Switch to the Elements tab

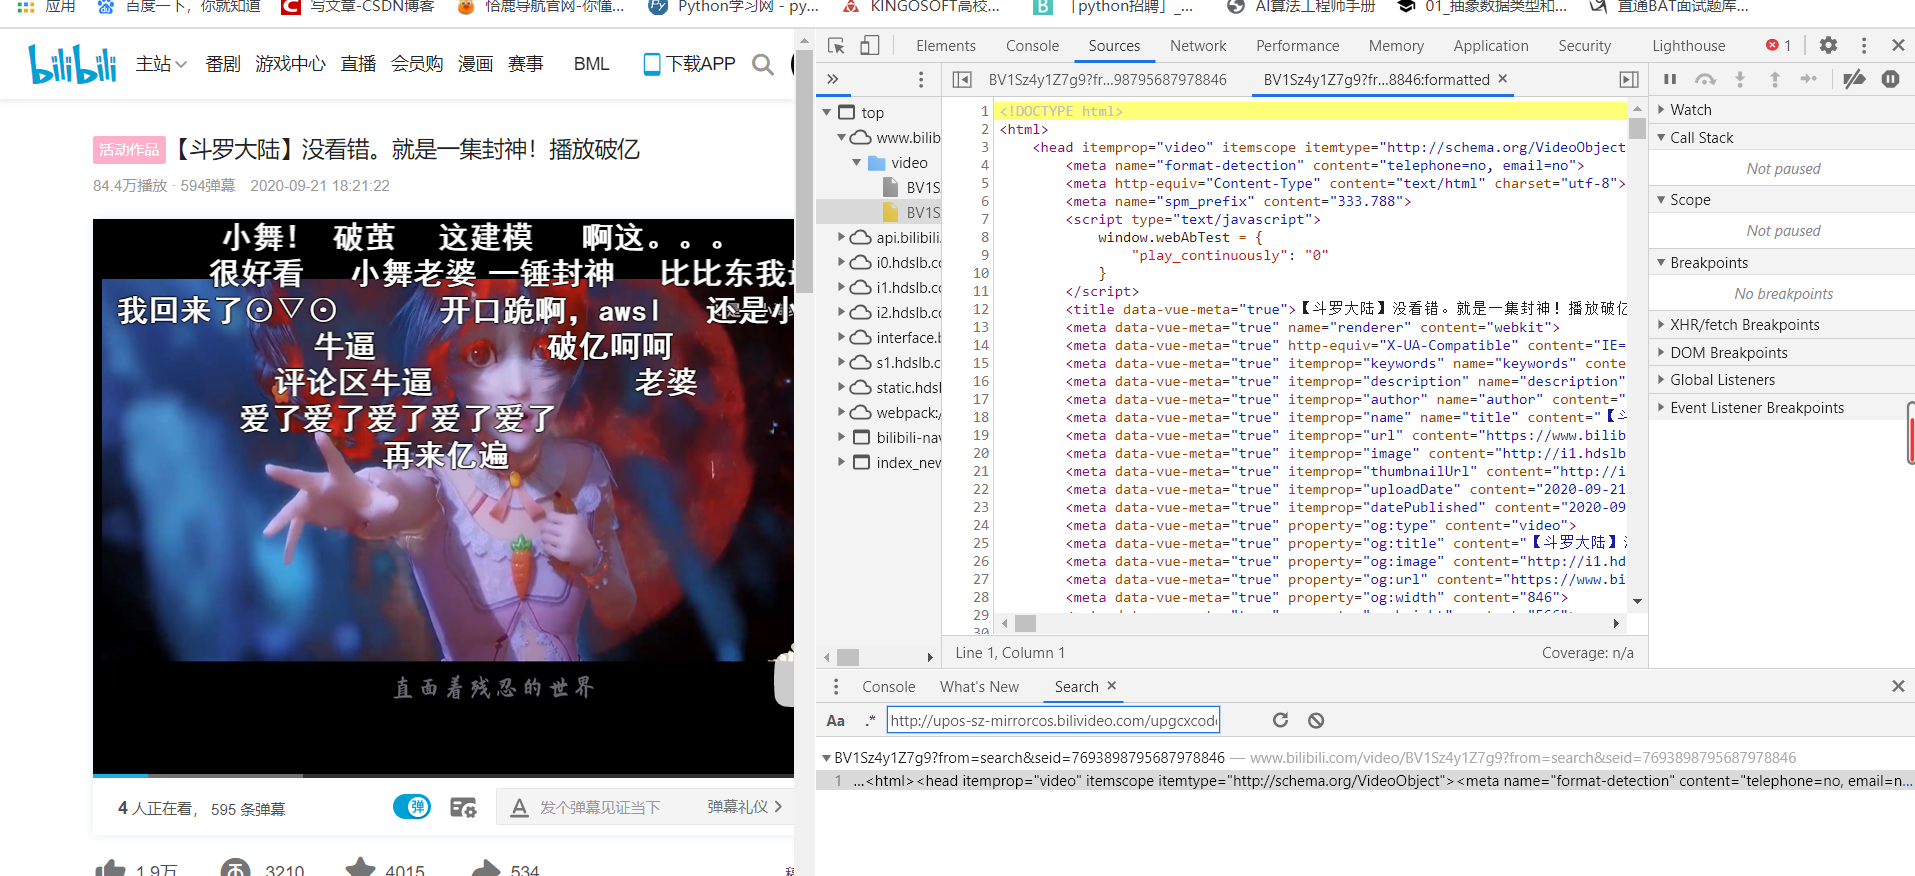(945, 46)
